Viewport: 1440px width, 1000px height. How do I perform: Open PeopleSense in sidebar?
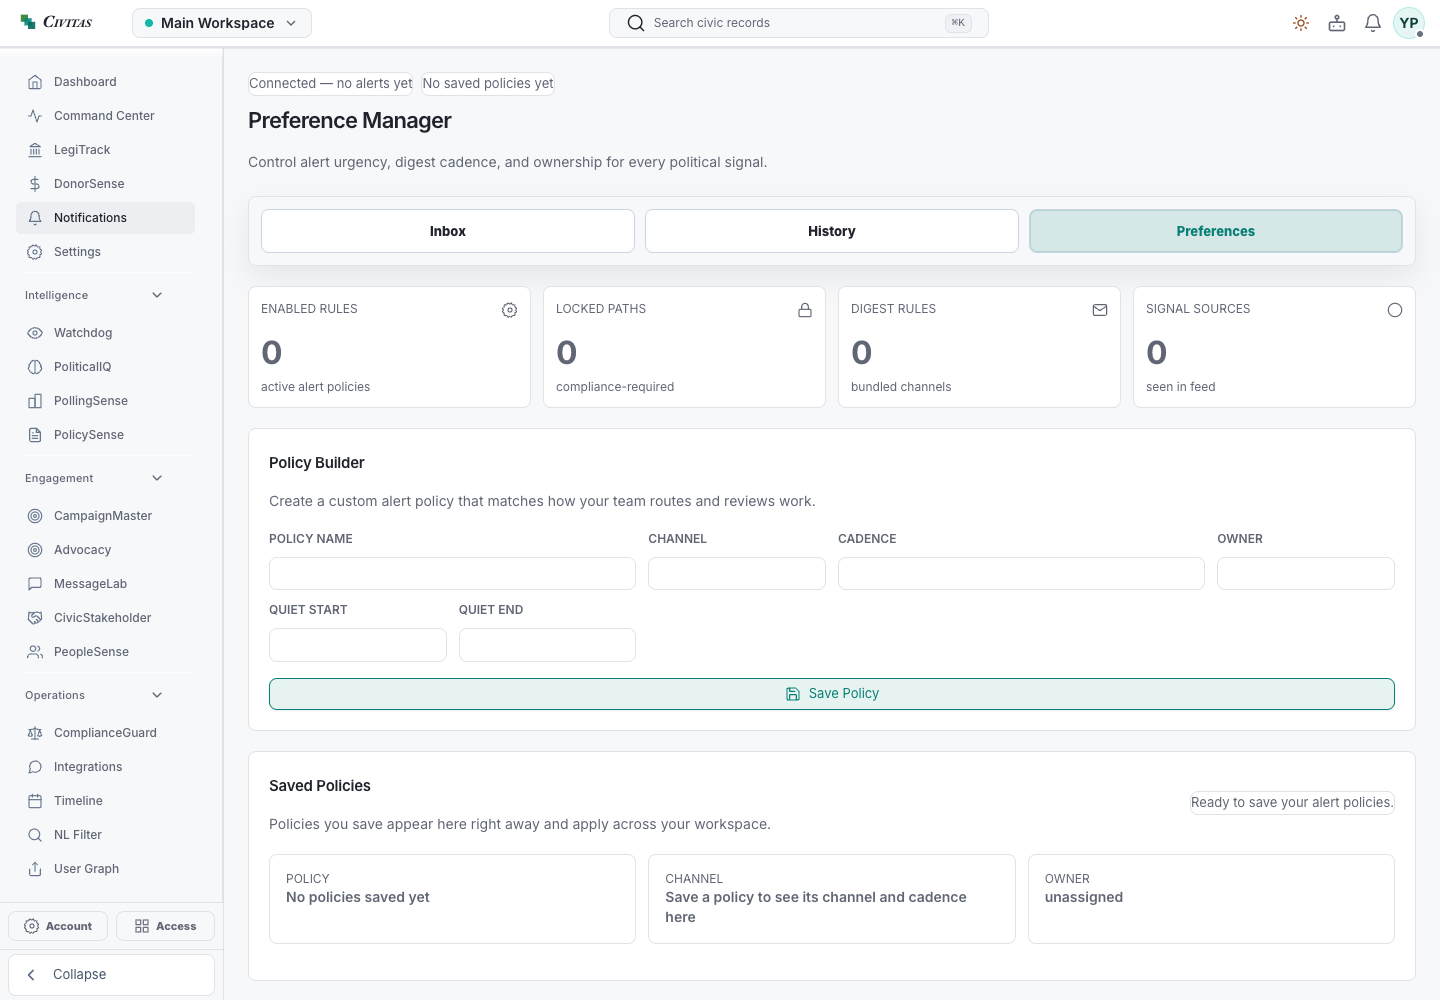point(105,652)
